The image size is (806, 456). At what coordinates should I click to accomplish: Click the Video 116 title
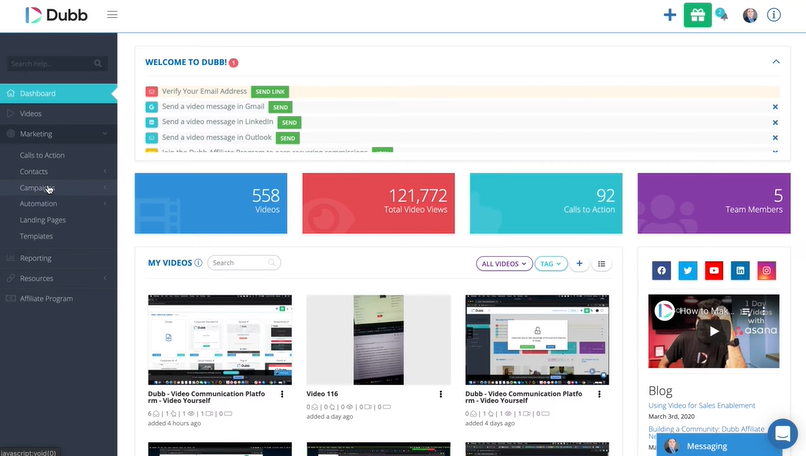[x=322, y=394]
